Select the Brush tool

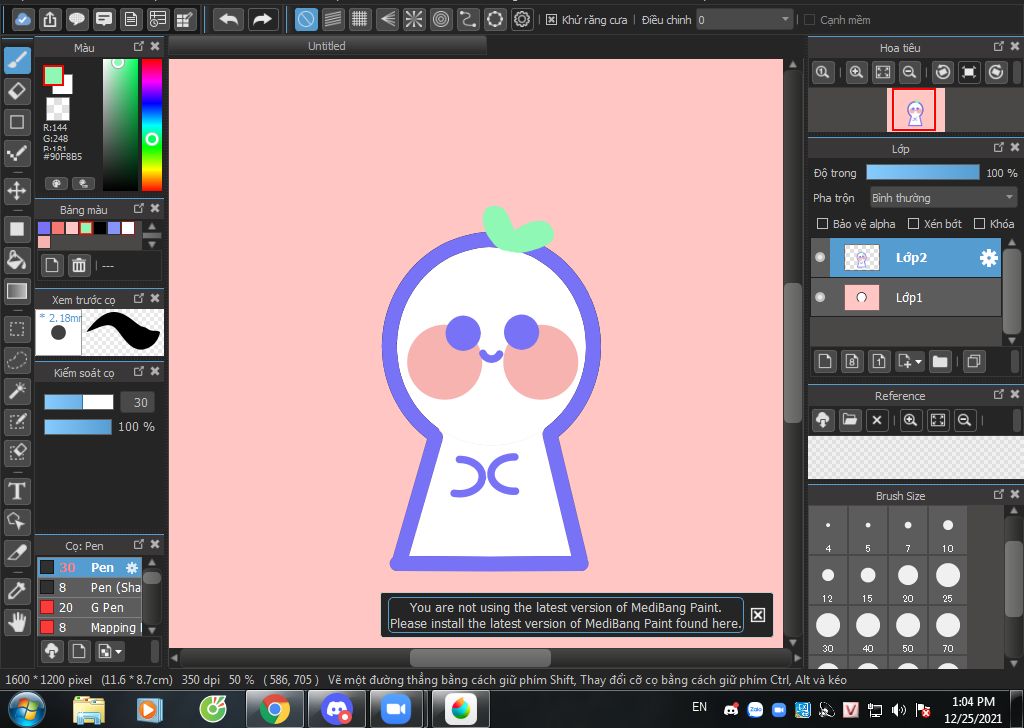[x=17, y=60]
